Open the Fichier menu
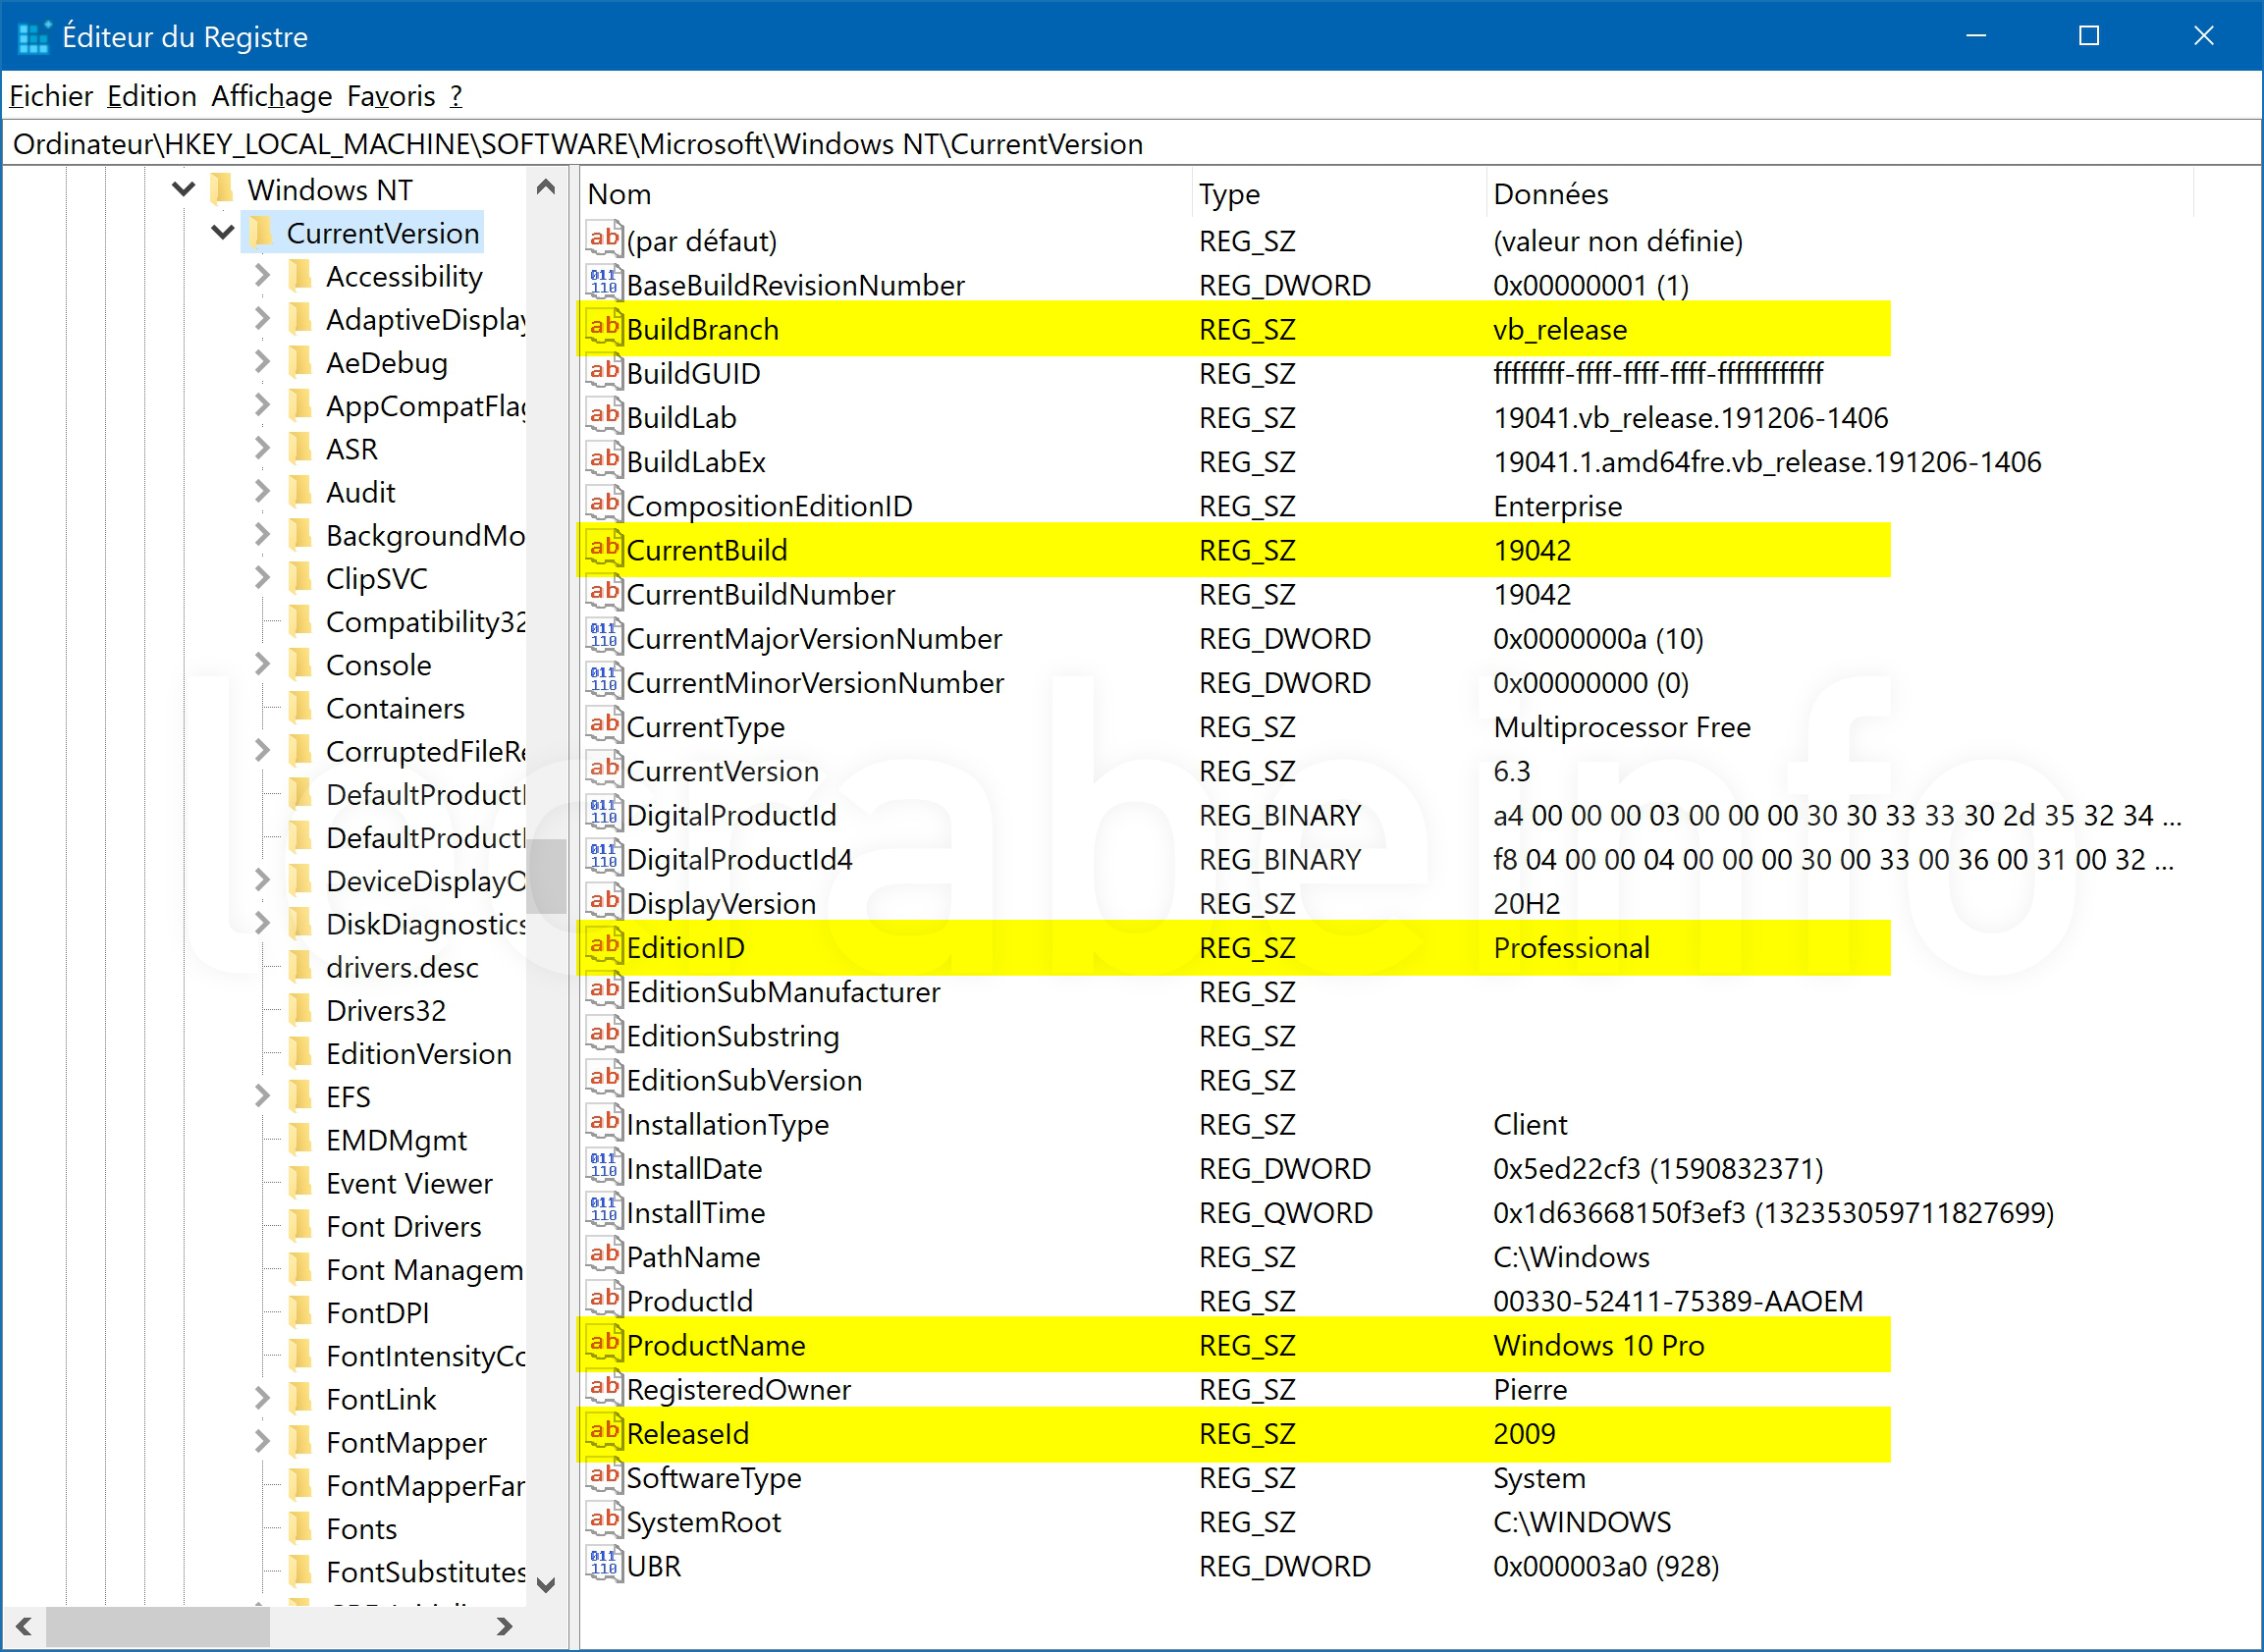Screen dimensions: 2264x1652 (x=51, y=96)
